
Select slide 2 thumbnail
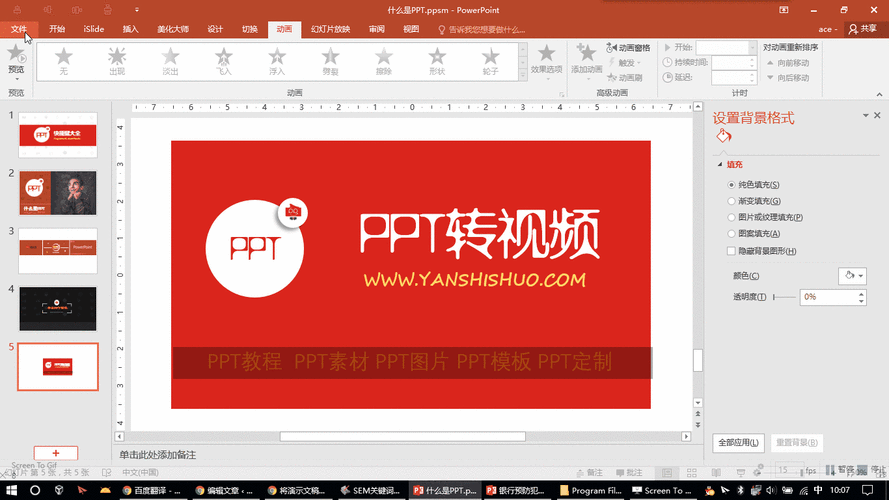[58, 193]
